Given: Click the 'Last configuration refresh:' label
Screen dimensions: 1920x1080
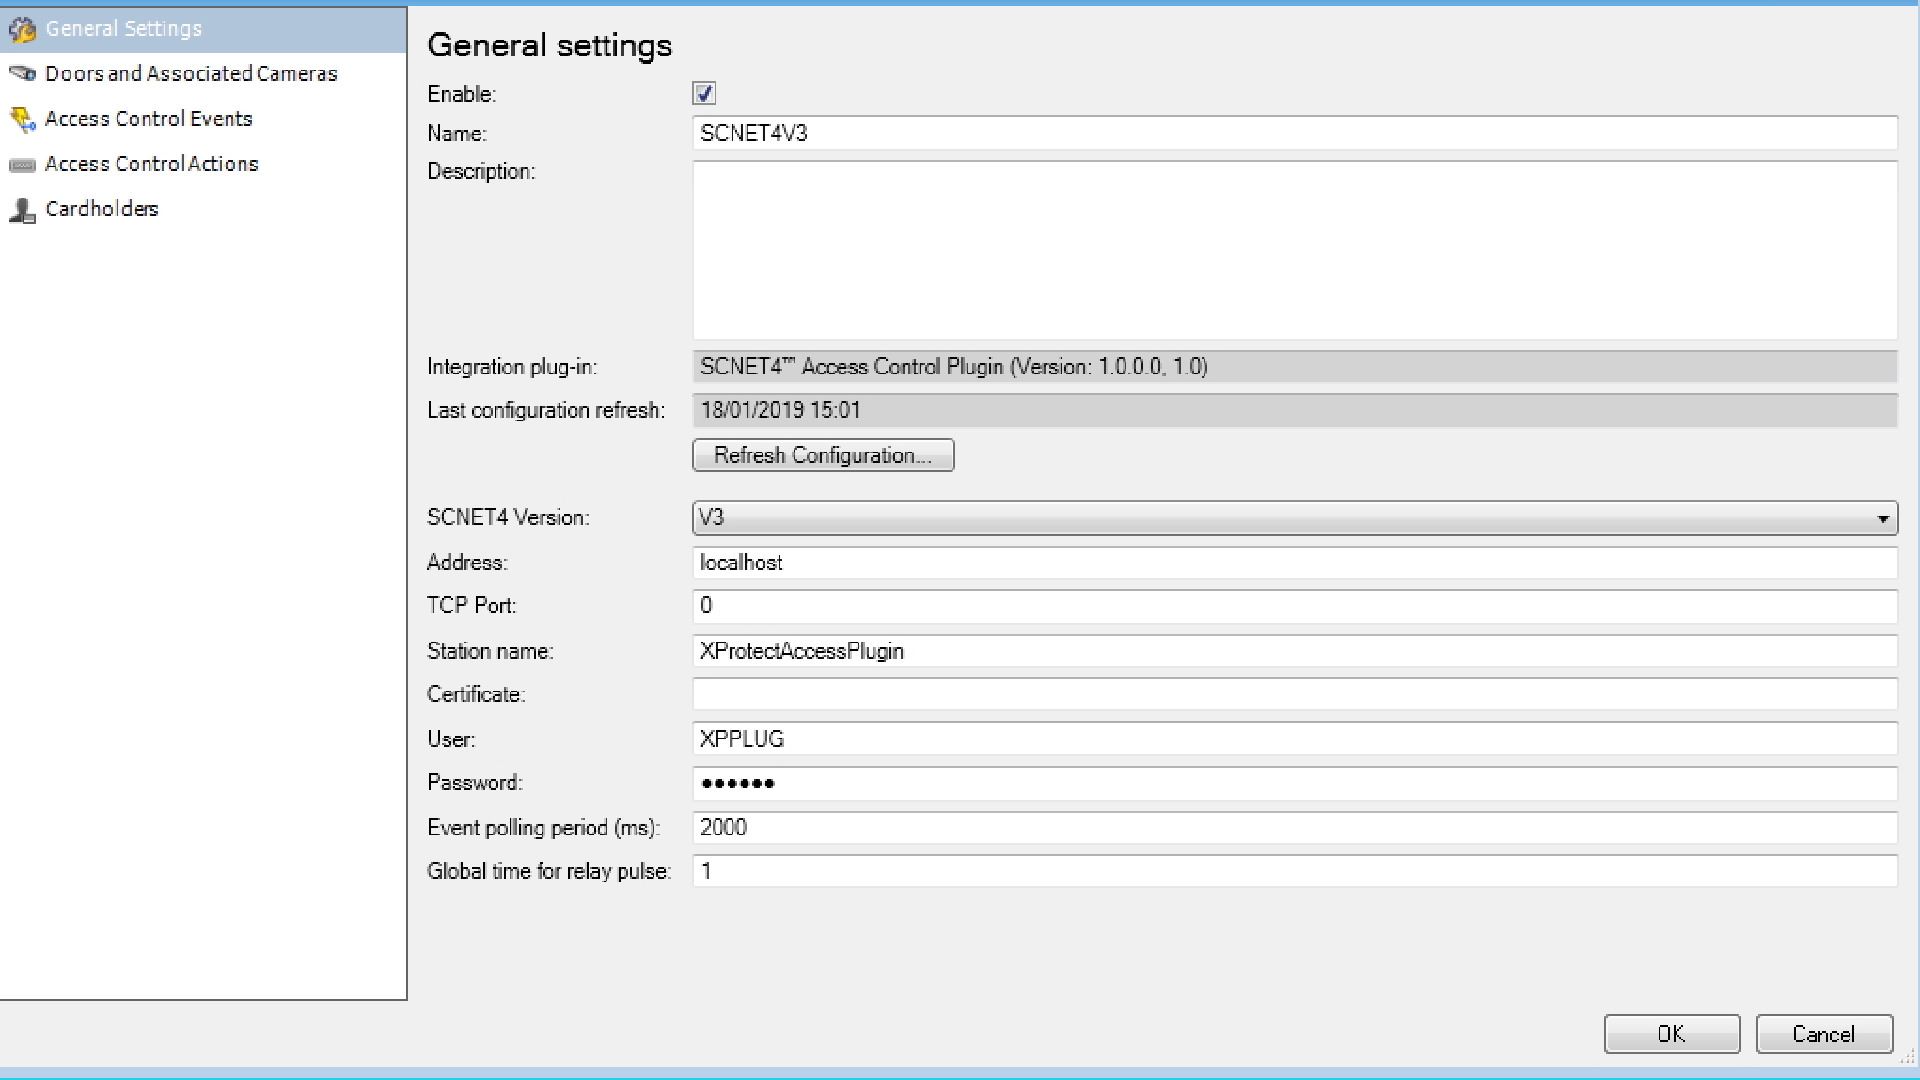Looking at the screenshot, I should pos(546,410).
